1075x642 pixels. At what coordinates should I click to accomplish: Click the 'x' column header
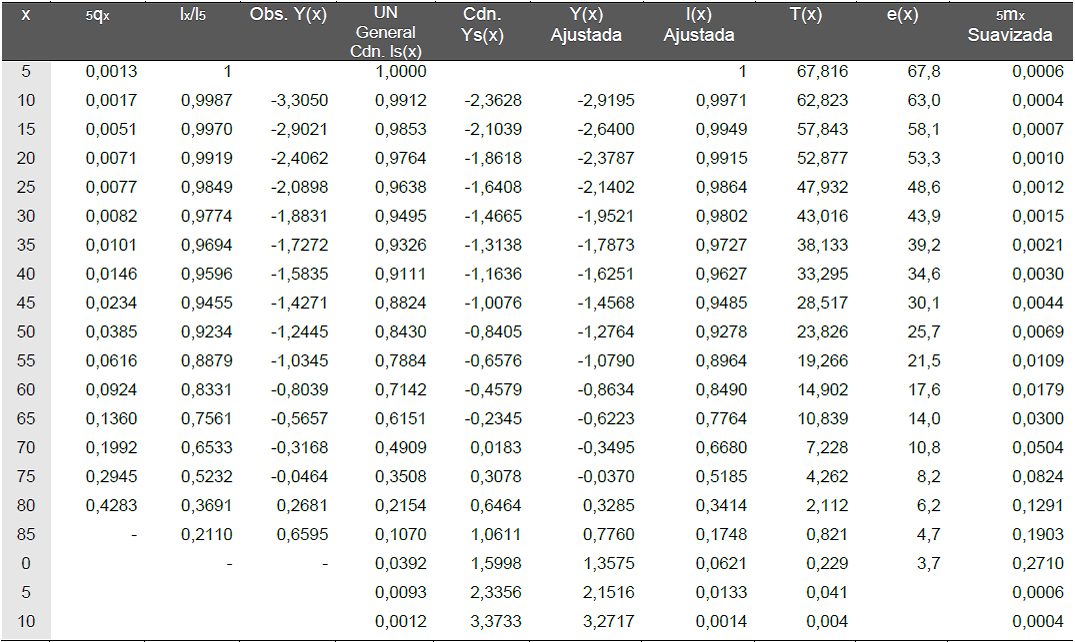coord(25,14)
